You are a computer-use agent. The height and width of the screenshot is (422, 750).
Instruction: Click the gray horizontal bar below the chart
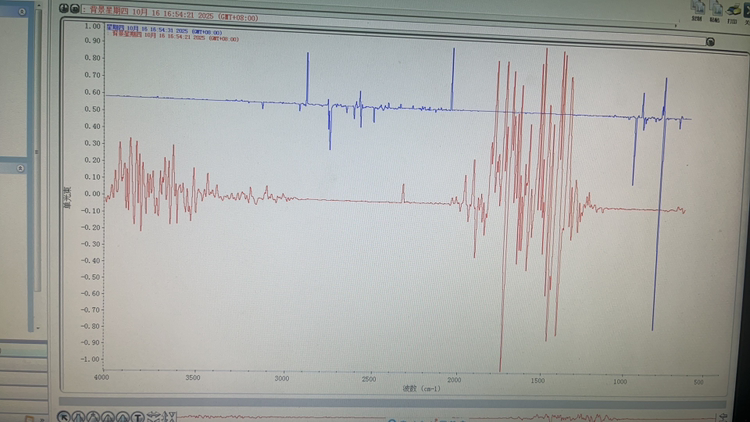click(392, 403)
